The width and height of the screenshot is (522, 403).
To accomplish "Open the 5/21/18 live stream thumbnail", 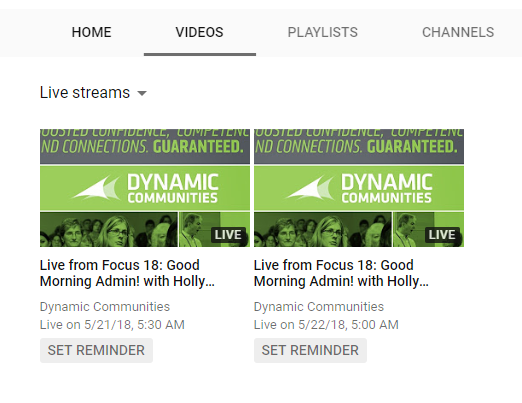I will 145,188.
